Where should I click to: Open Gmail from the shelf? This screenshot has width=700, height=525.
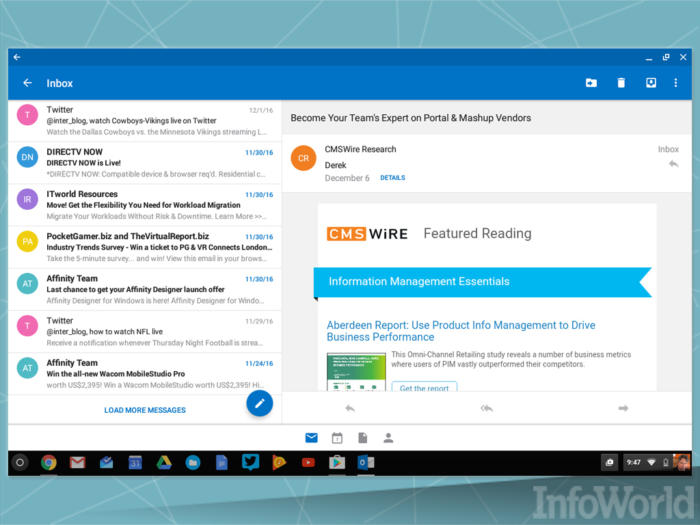(x=77, y=462)
